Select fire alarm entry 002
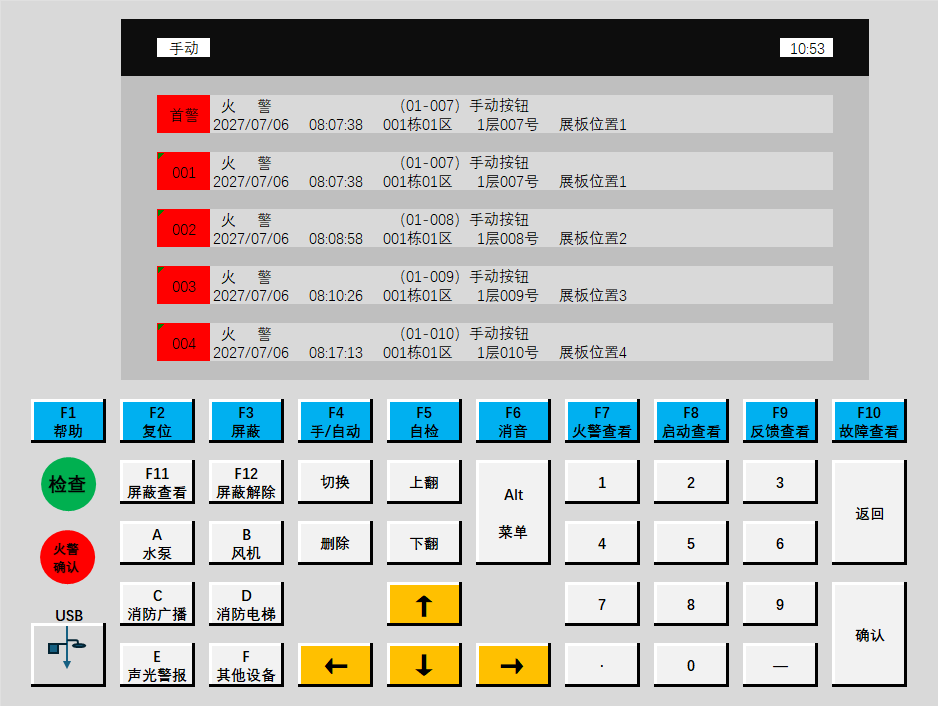The width and height of the screenshot is (938, 706). (495, 228)
